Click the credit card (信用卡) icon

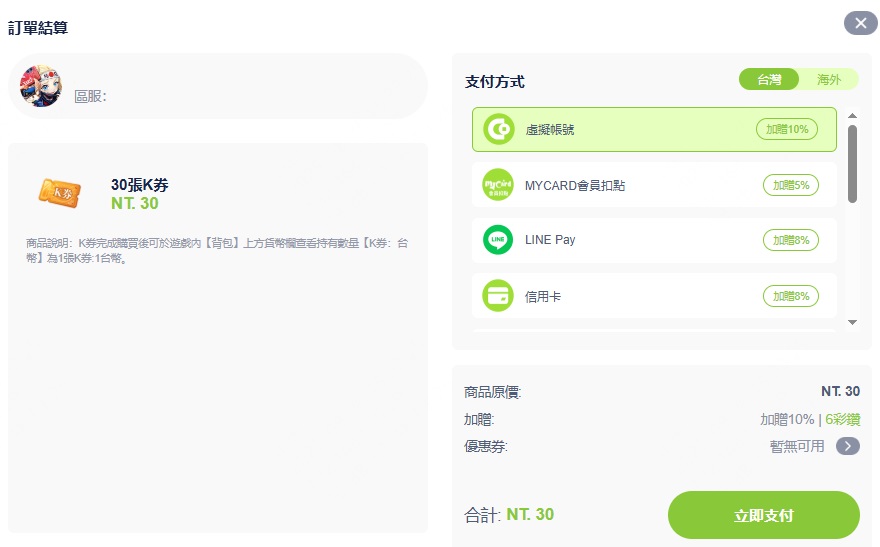pyautogui.click(x=498, y=296)
